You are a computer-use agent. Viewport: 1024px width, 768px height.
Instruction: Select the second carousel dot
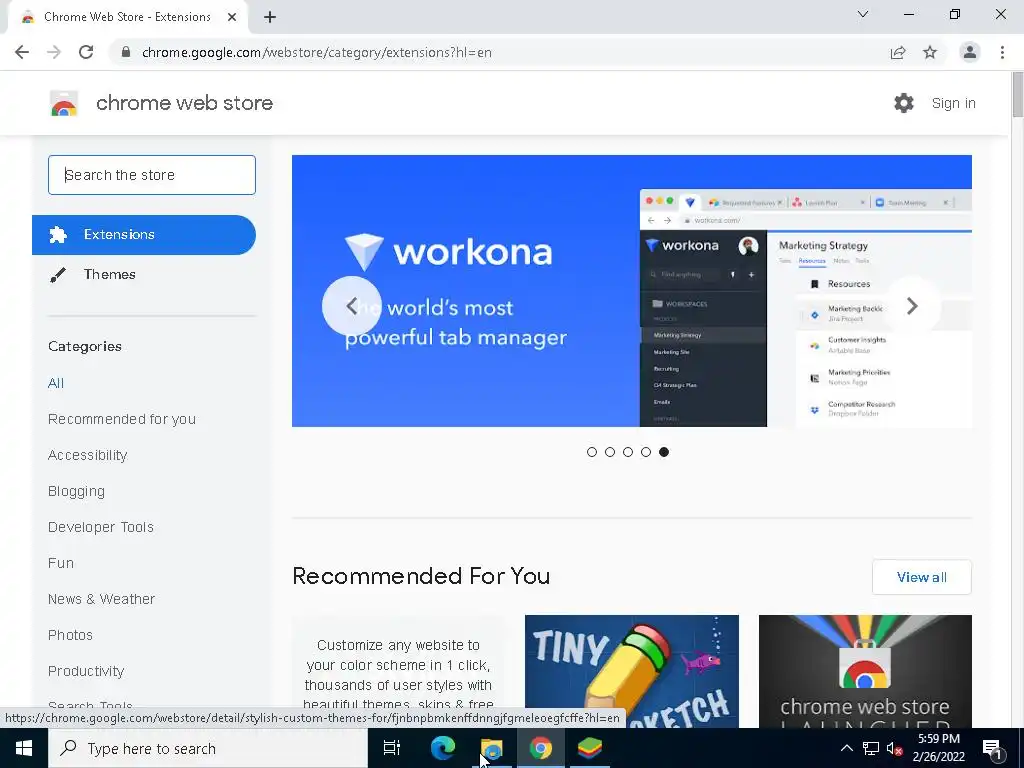click(x=610, y=452)
